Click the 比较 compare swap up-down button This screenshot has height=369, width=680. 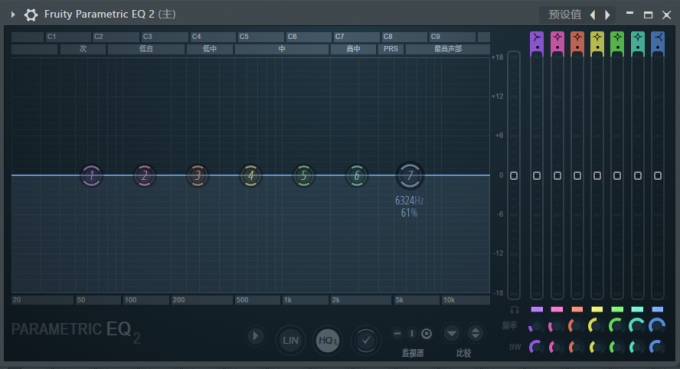coord(475,333)
